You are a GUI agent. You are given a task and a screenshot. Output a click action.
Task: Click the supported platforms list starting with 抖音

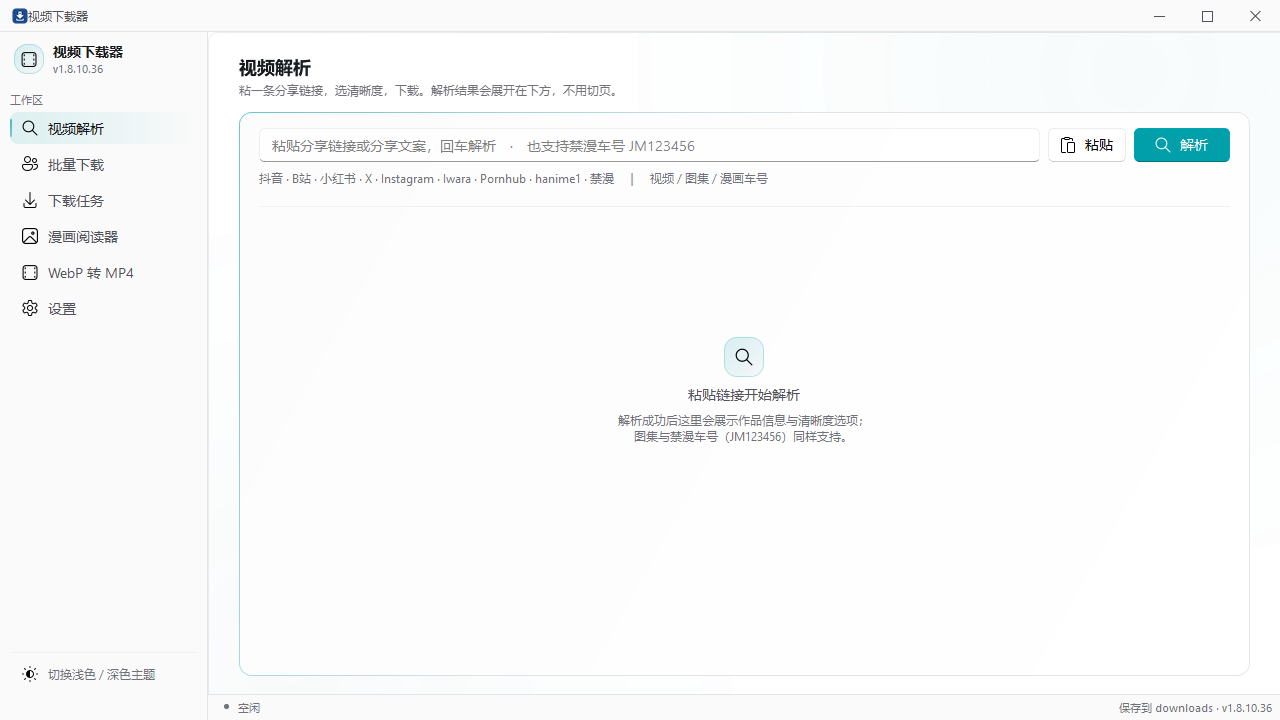coord(437,179)
